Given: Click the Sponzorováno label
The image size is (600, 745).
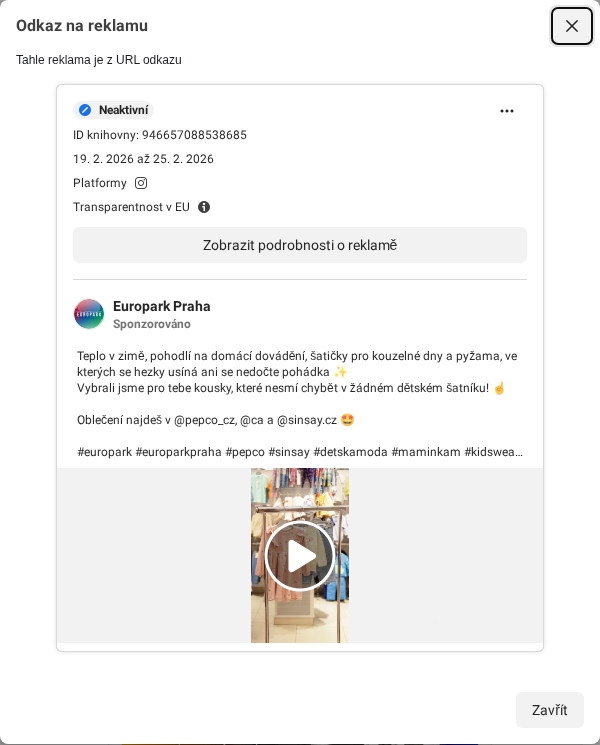Looking at the screenshot, I should [152, 324].
